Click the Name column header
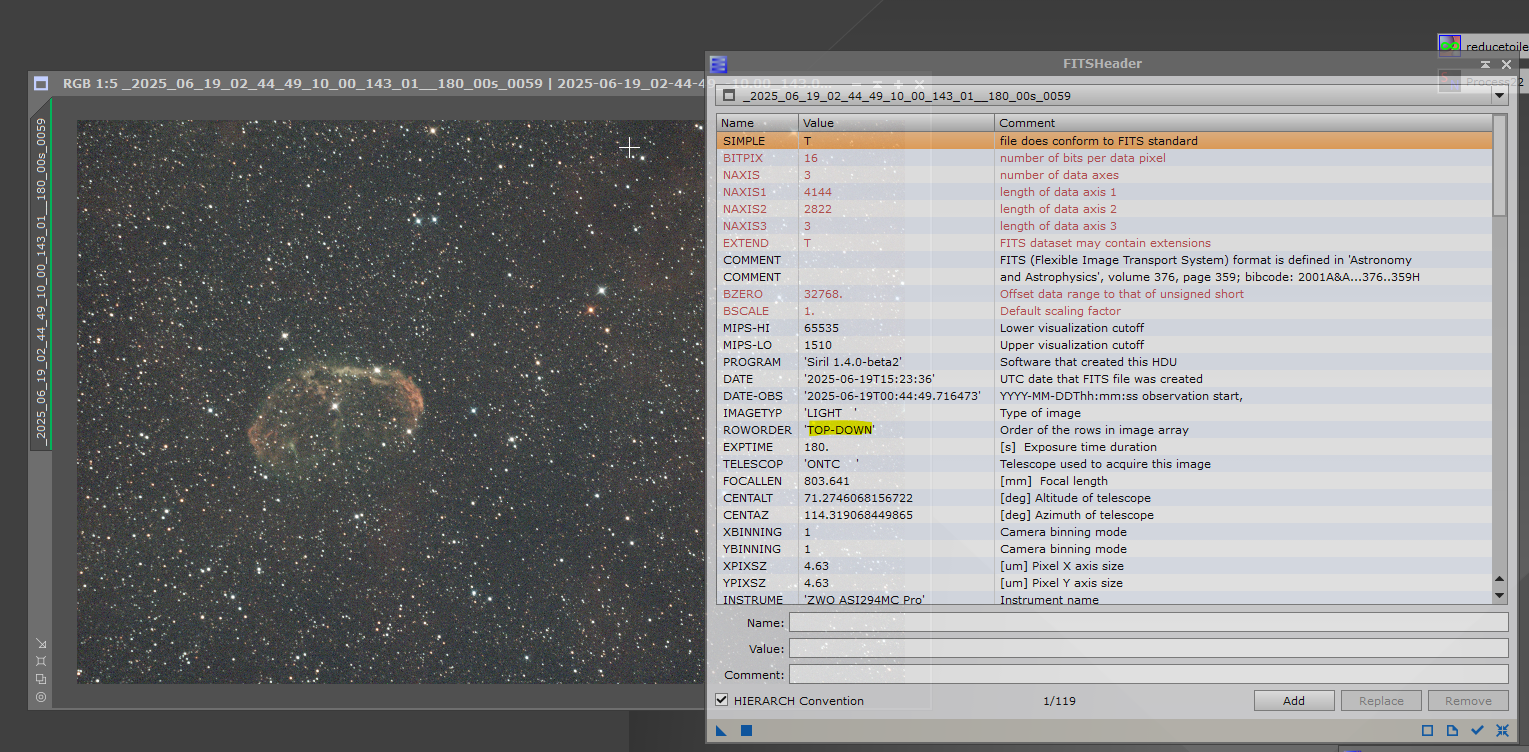The image size is (1529, 752). pos(758,123)
